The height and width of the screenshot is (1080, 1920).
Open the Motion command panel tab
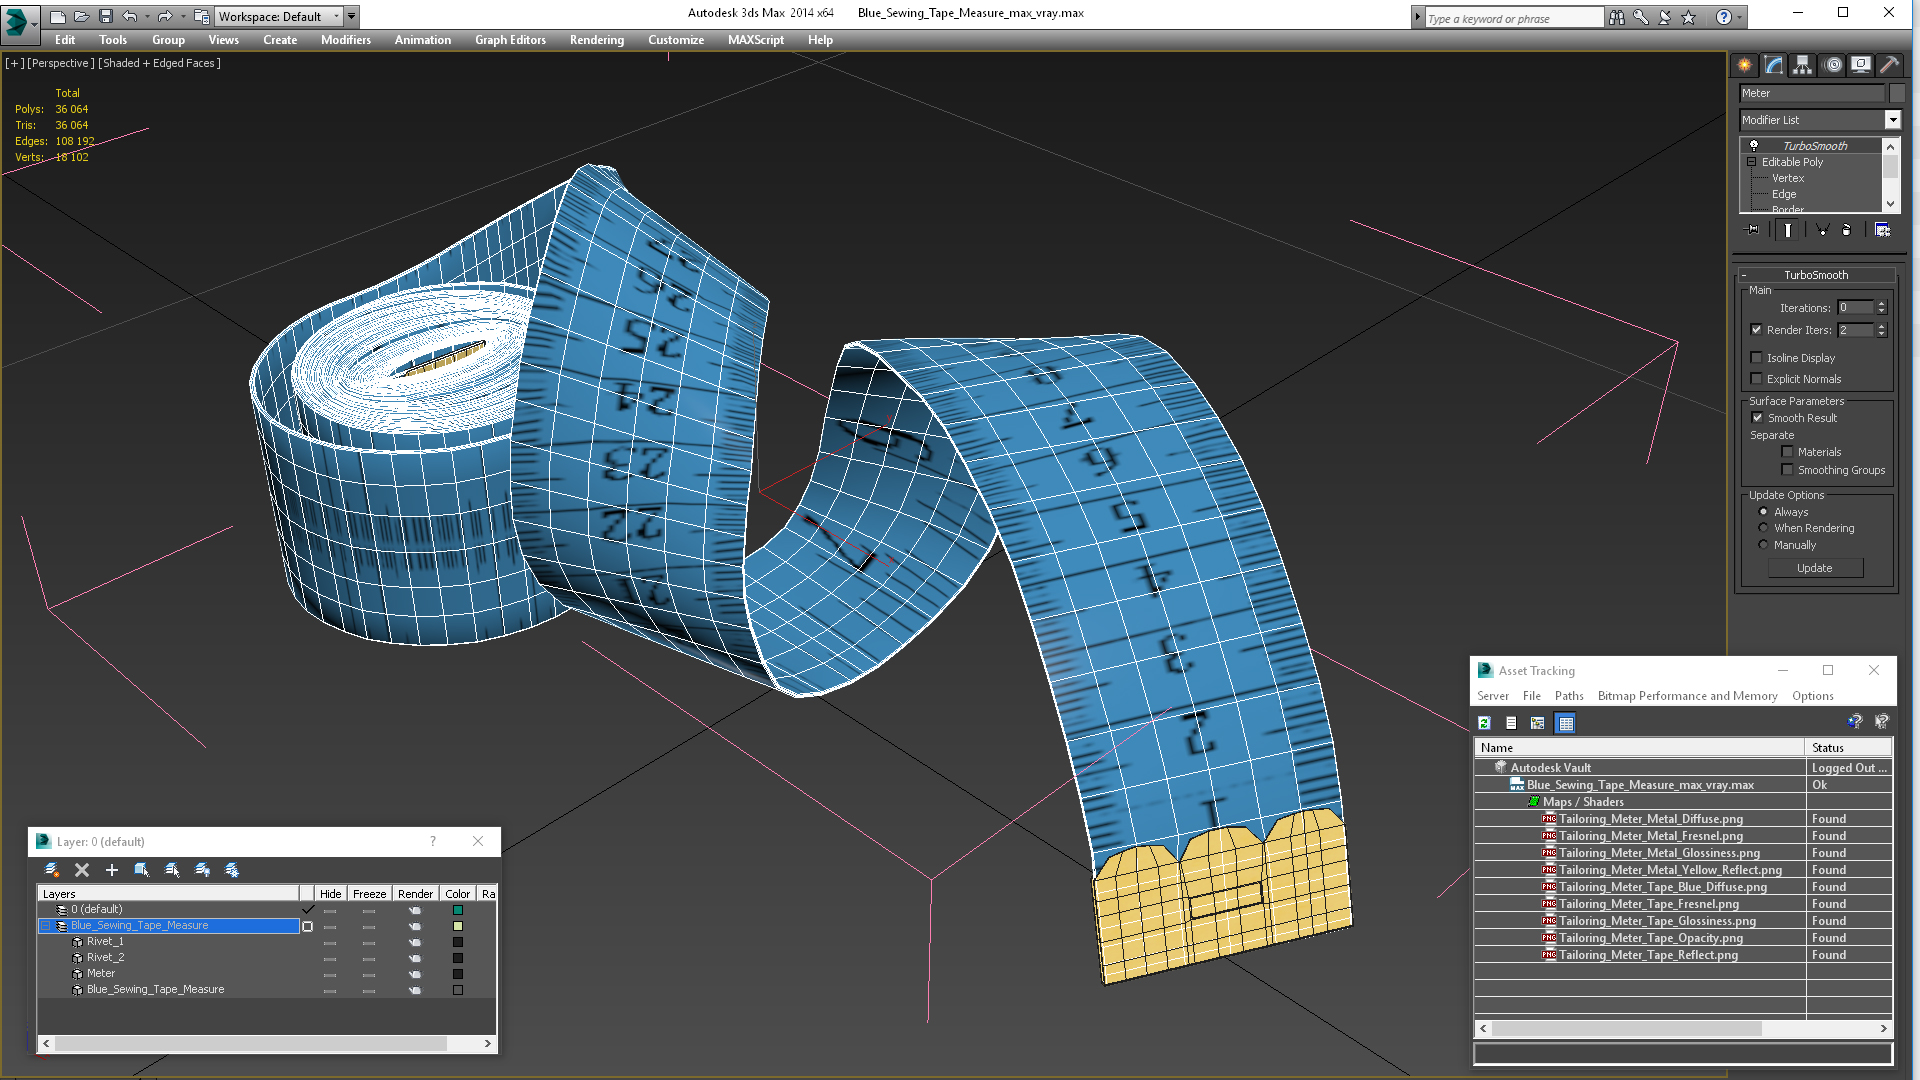click(1832, 65)
